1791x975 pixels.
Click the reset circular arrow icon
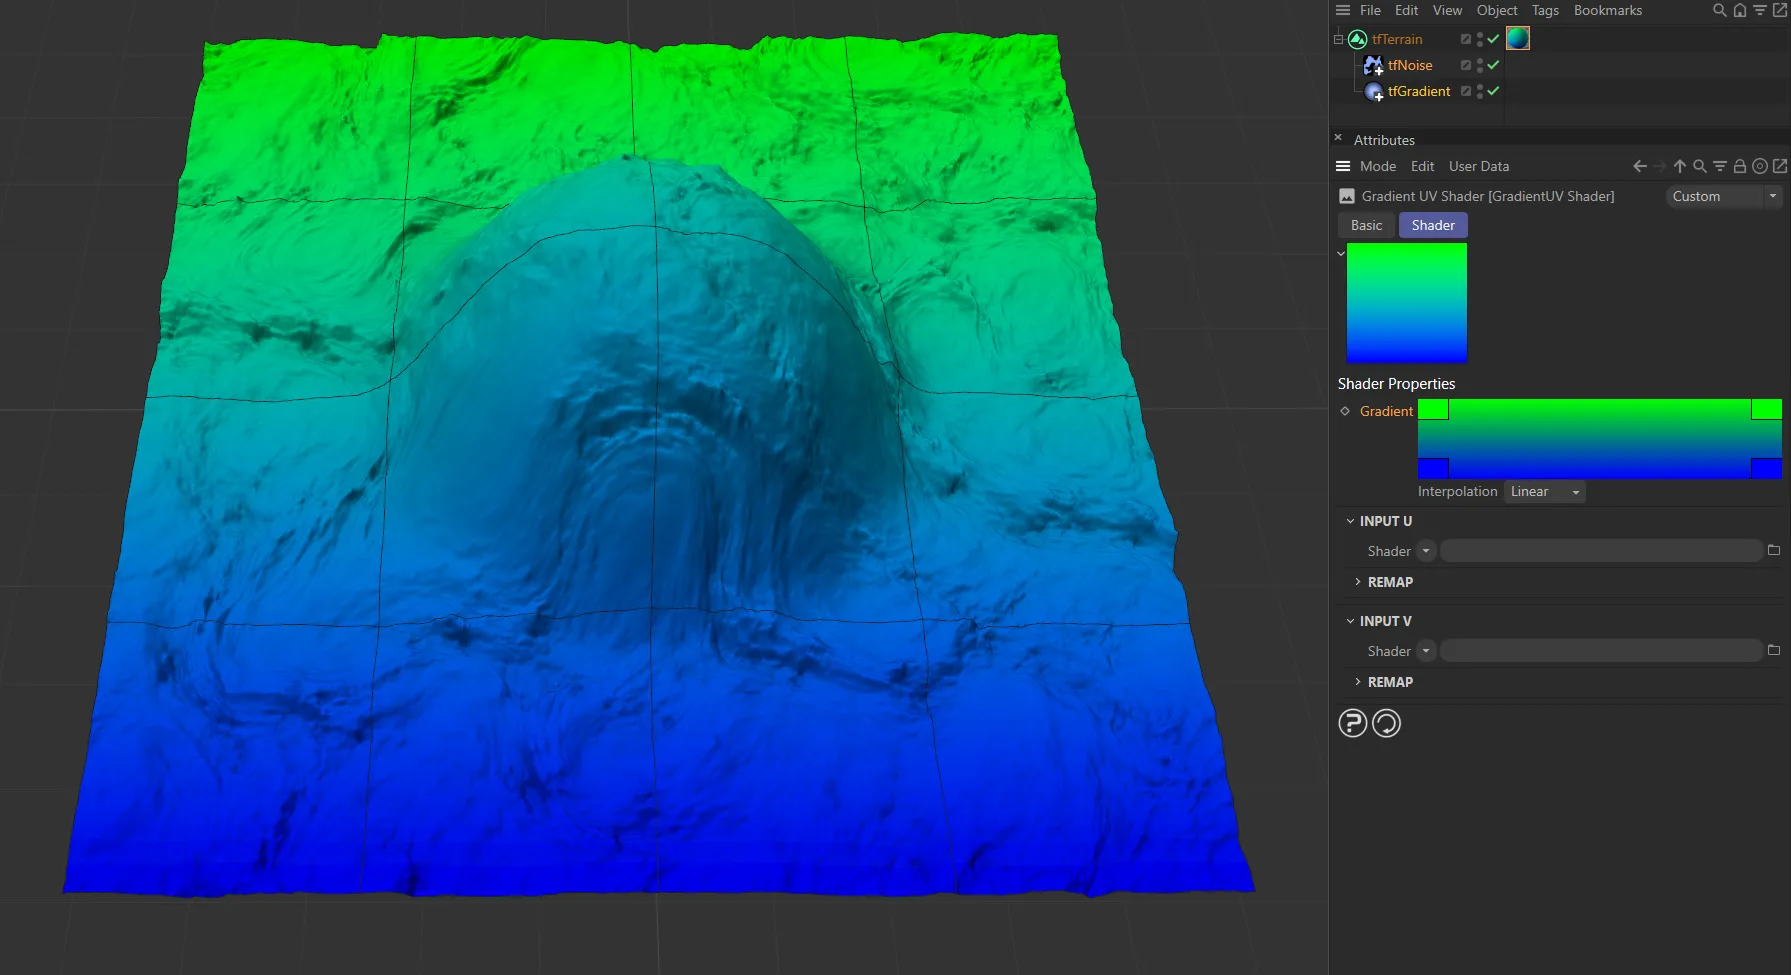click(x=1386, y=722)
